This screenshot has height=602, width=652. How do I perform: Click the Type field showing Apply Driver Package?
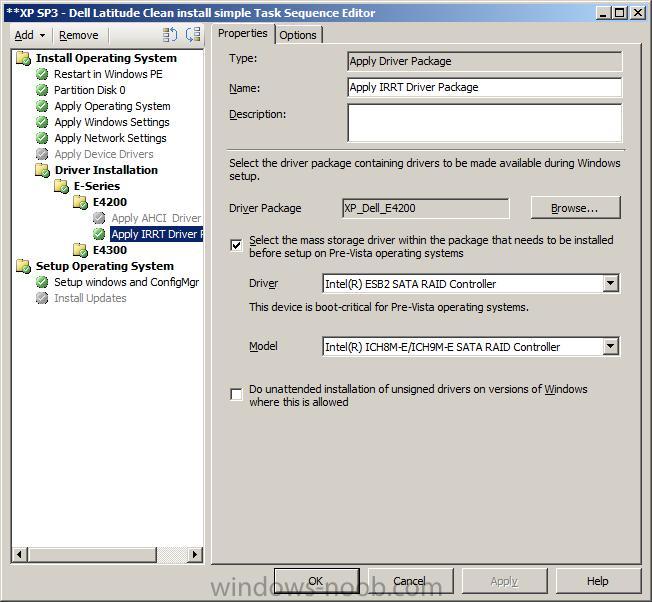pyautogui.click(x=484, y=62)
